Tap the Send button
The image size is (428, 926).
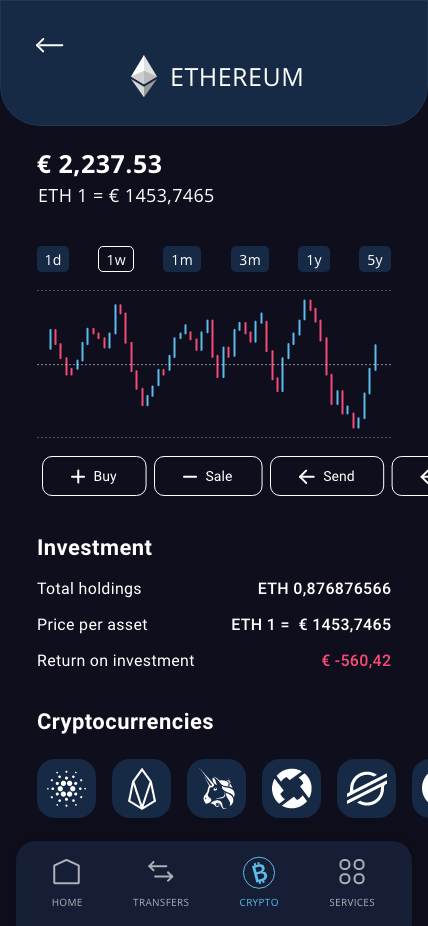tap(327, 476)
